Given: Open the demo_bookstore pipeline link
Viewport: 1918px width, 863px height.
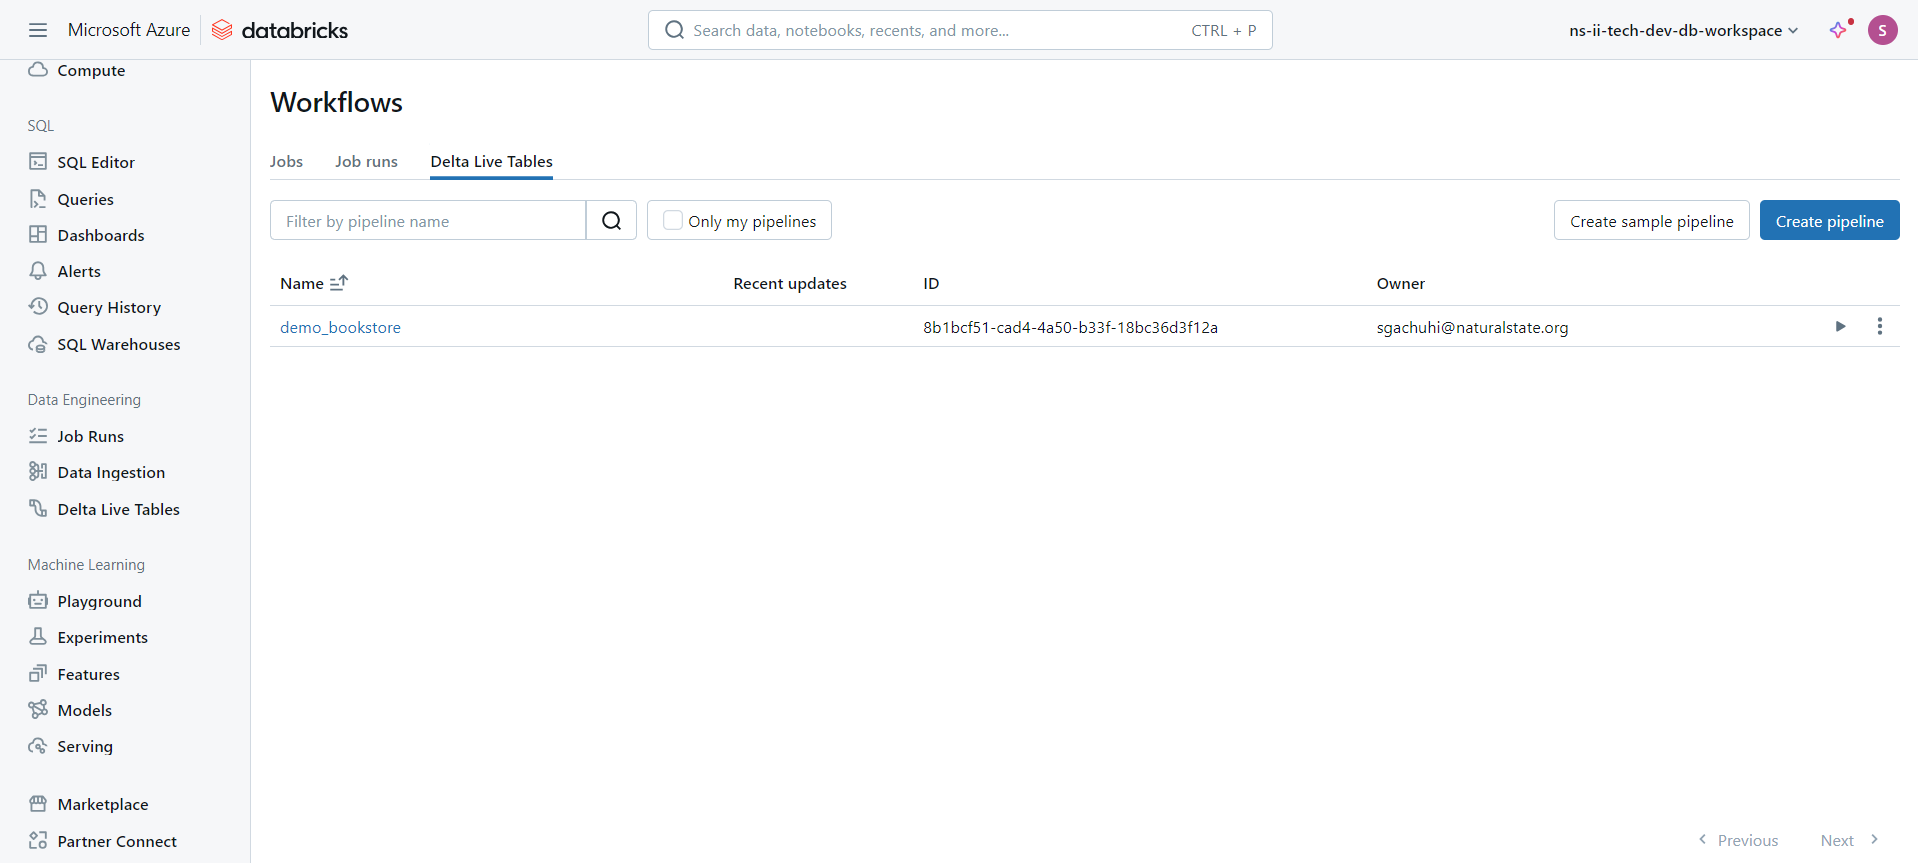Looking at the screenshot, I should [x=340, y=327].
